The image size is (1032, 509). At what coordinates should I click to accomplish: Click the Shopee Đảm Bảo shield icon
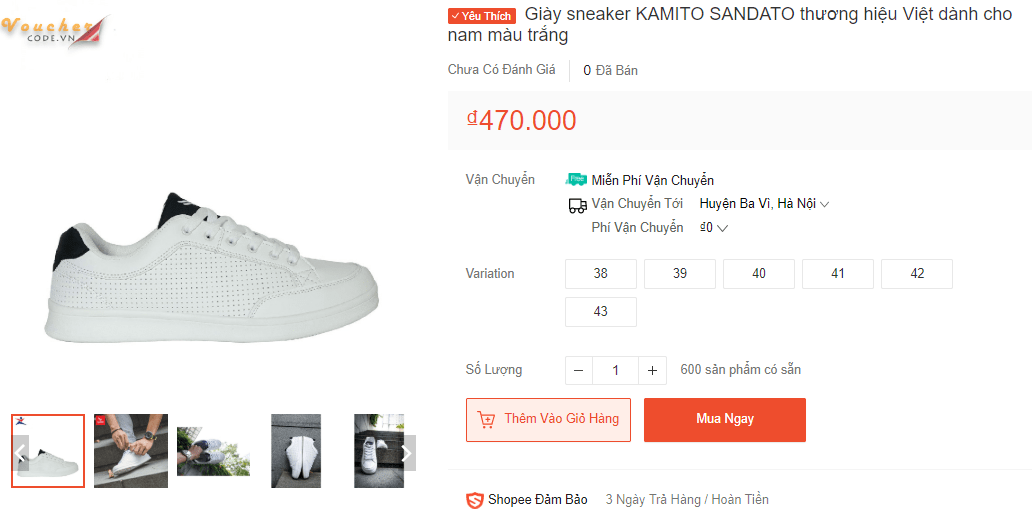coord(475,500)
